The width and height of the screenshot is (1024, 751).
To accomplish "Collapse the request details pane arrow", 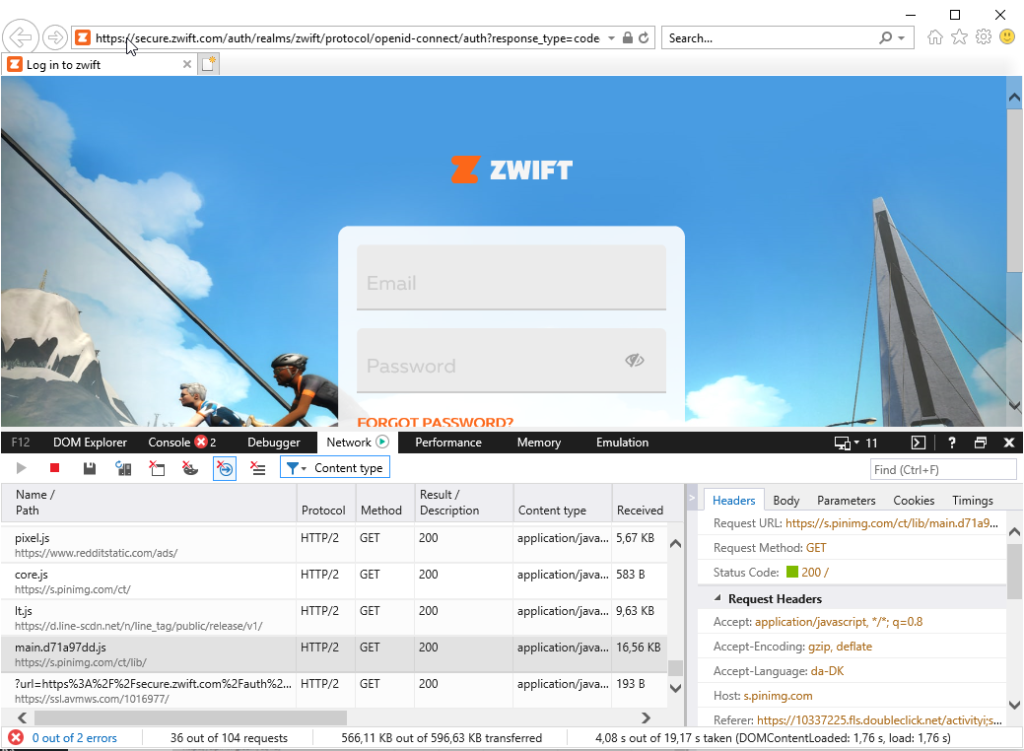I will tap(692, 498).
